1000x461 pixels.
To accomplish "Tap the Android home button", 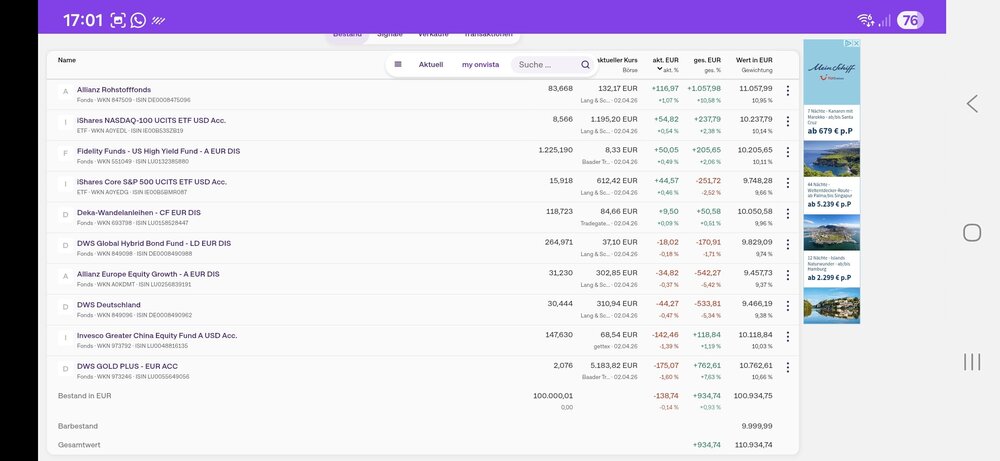I will 972,233.
